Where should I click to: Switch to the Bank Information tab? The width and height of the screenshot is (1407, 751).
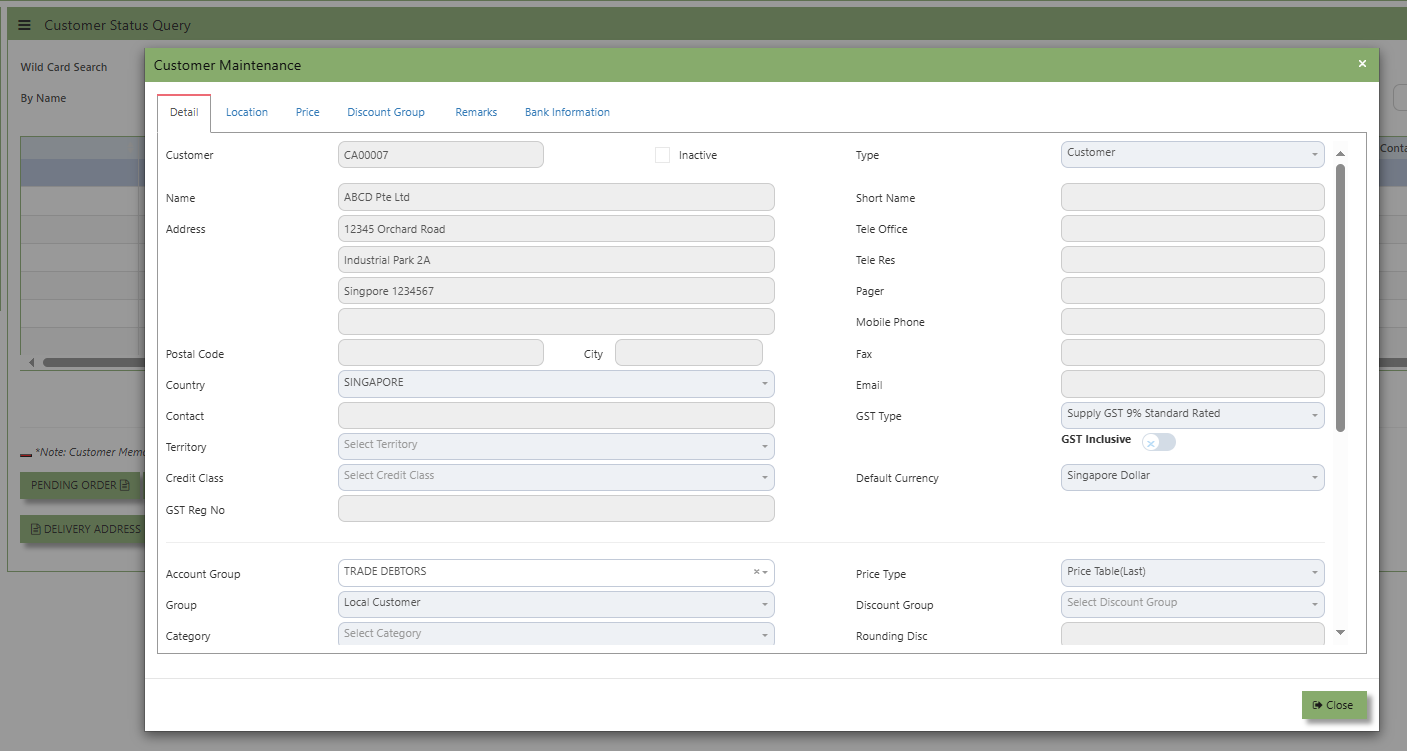567,113
